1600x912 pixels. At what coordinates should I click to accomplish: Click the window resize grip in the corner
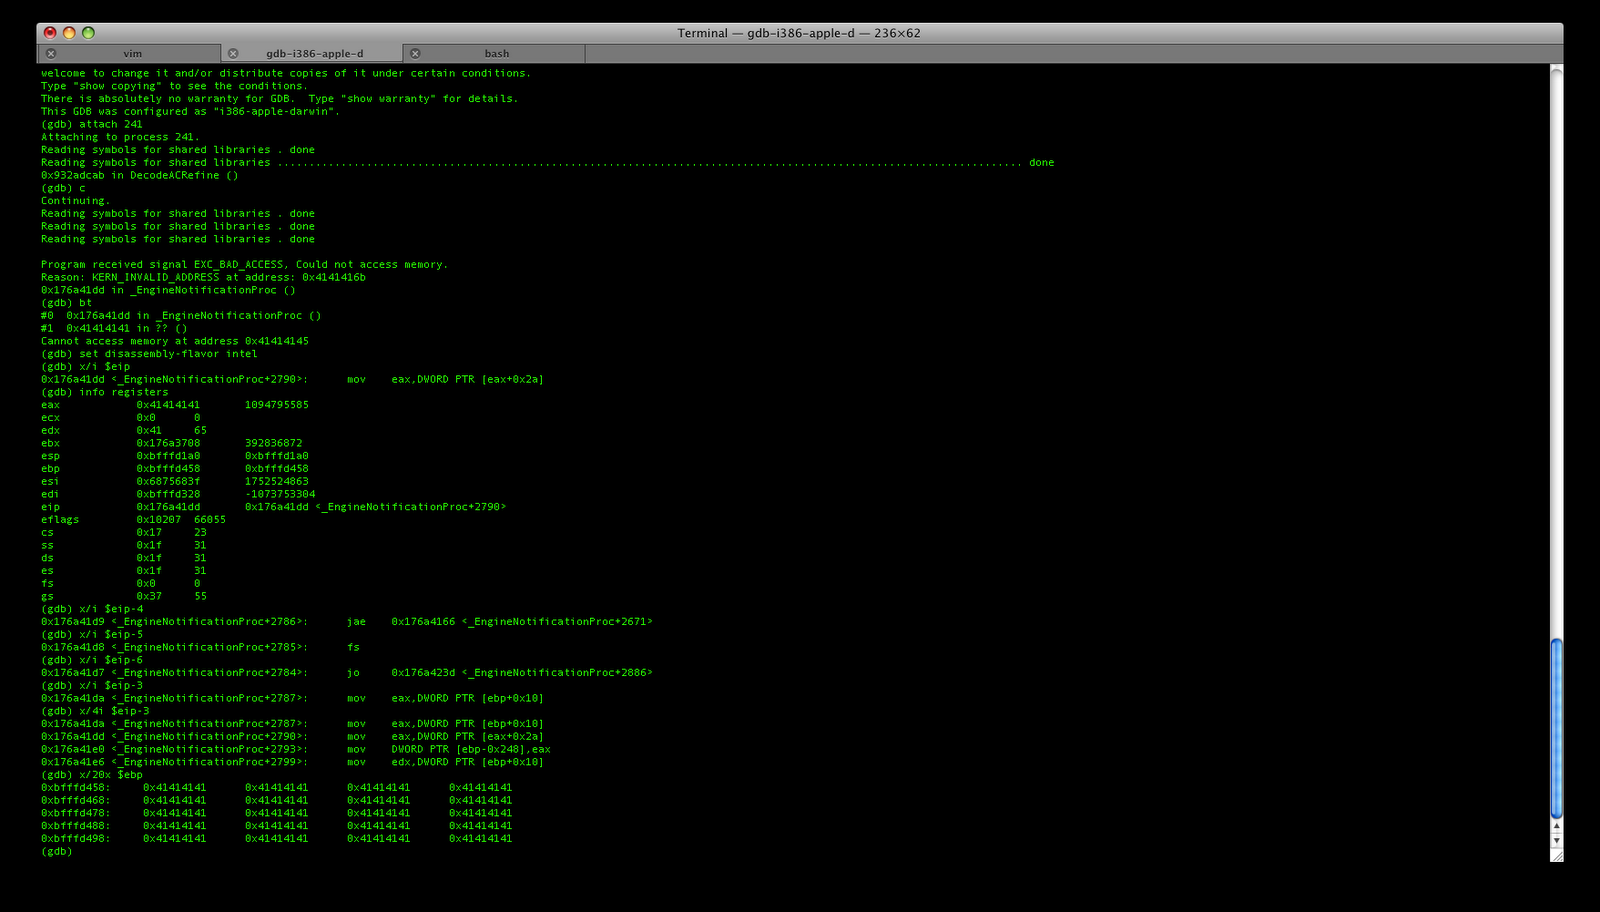(1556, 858)
